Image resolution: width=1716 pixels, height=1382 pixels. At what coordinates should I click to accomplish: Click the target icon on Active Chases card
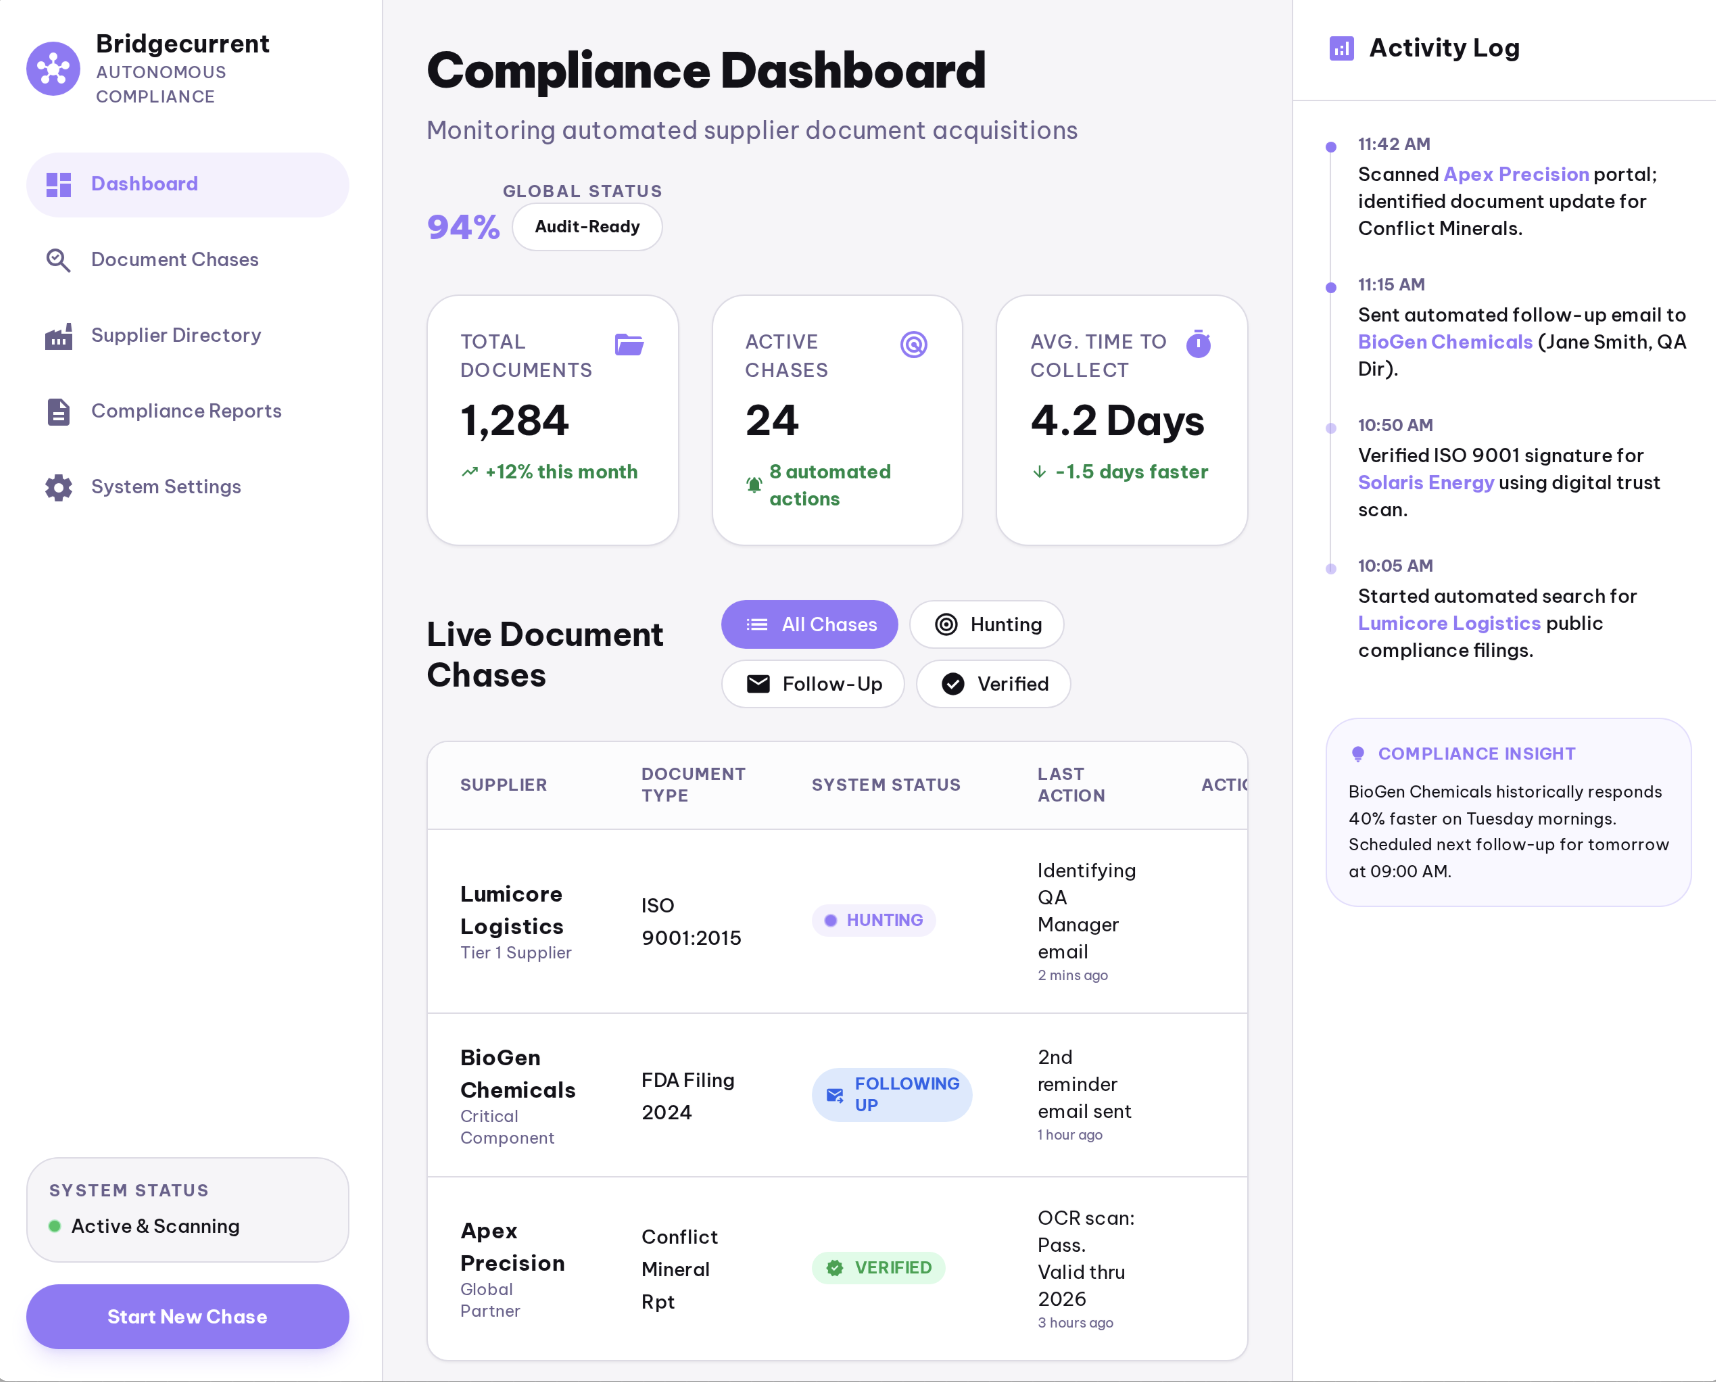(914, 344)
